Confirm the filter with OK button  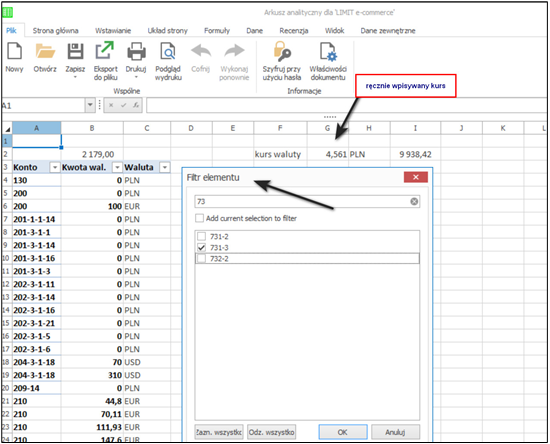pyautogui.click(x=343, y=432)
